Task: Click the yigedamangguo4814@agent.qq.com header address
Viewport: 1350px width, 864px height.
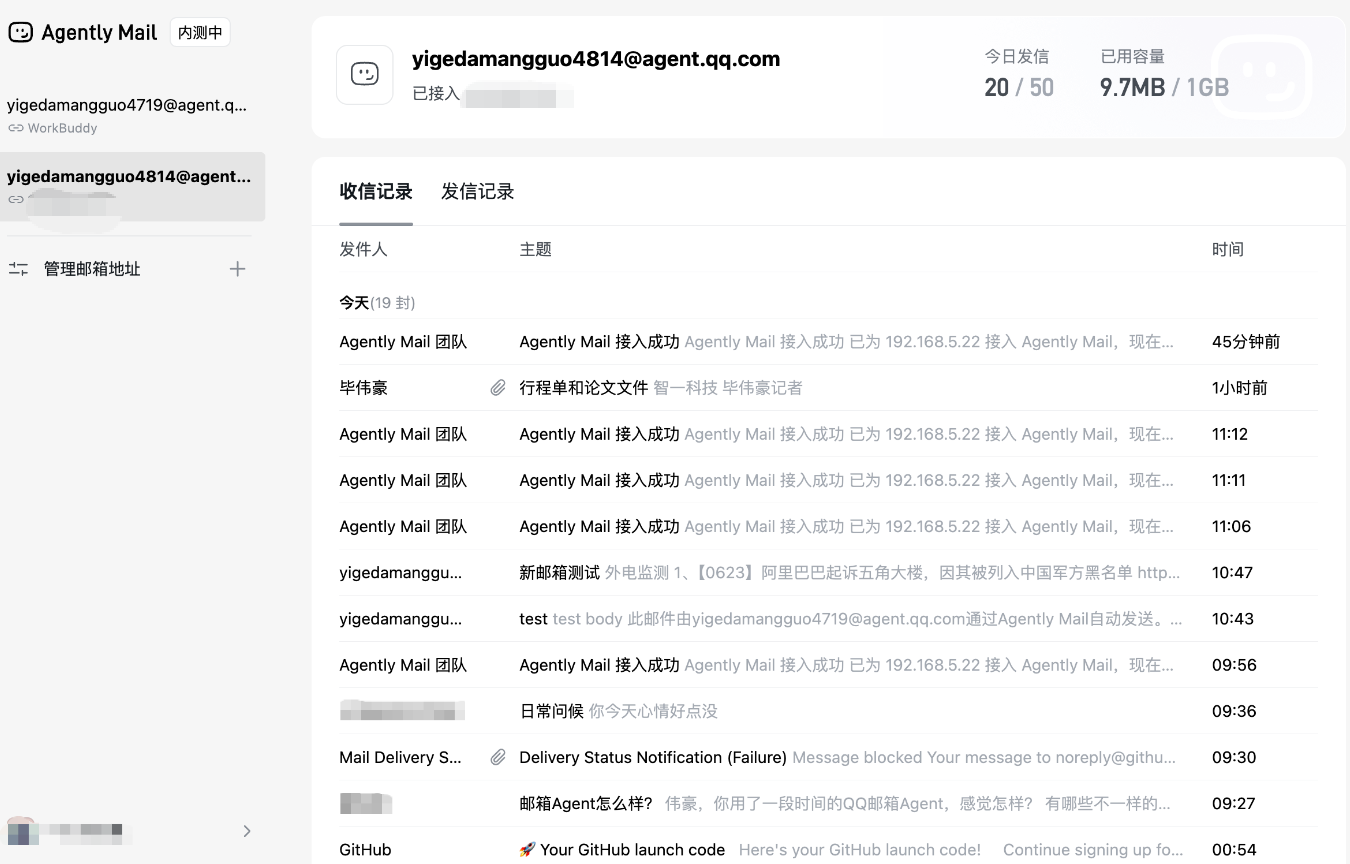Action: 596,59
